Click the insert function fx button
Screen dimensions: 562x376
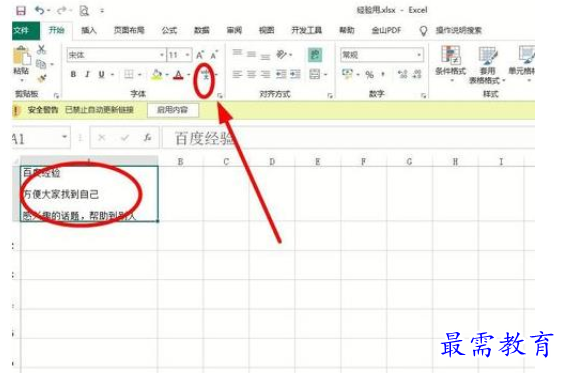coord(147,137)
